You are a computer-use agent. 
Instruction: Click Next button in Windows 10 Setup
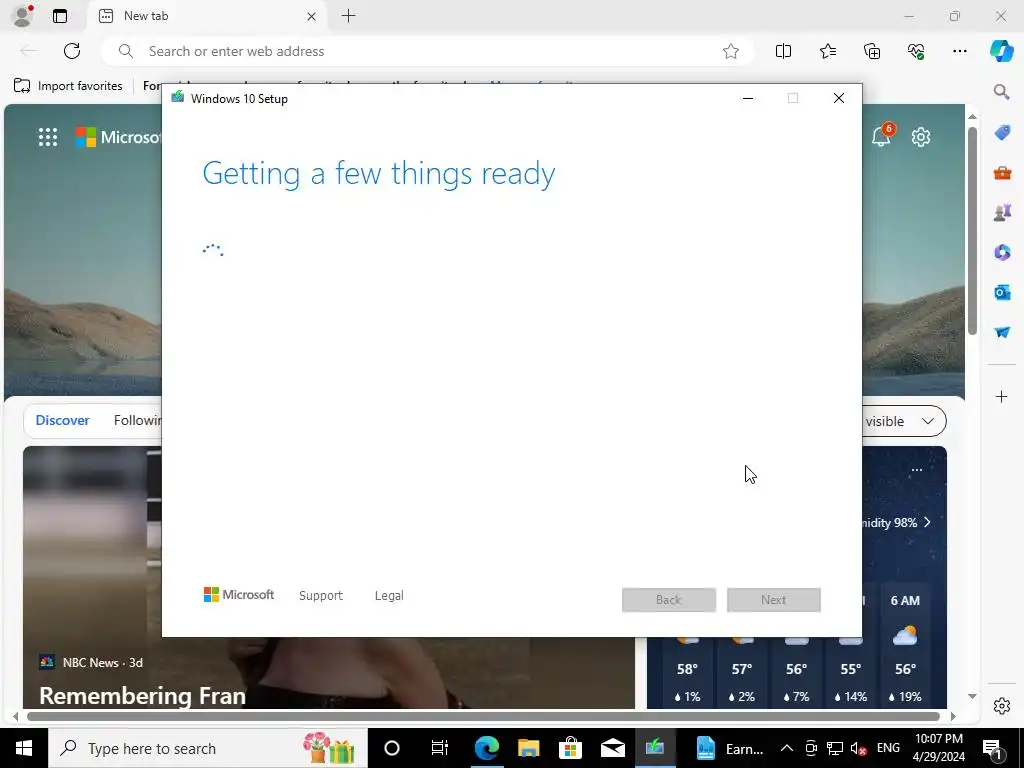pos(774,600)
